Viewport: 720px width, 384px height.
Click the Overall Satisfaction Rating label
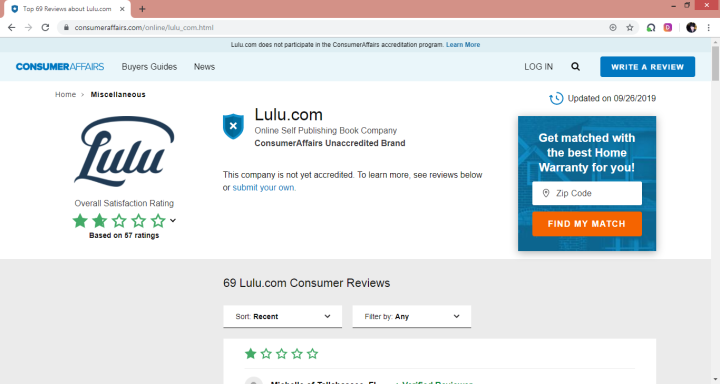124,203
